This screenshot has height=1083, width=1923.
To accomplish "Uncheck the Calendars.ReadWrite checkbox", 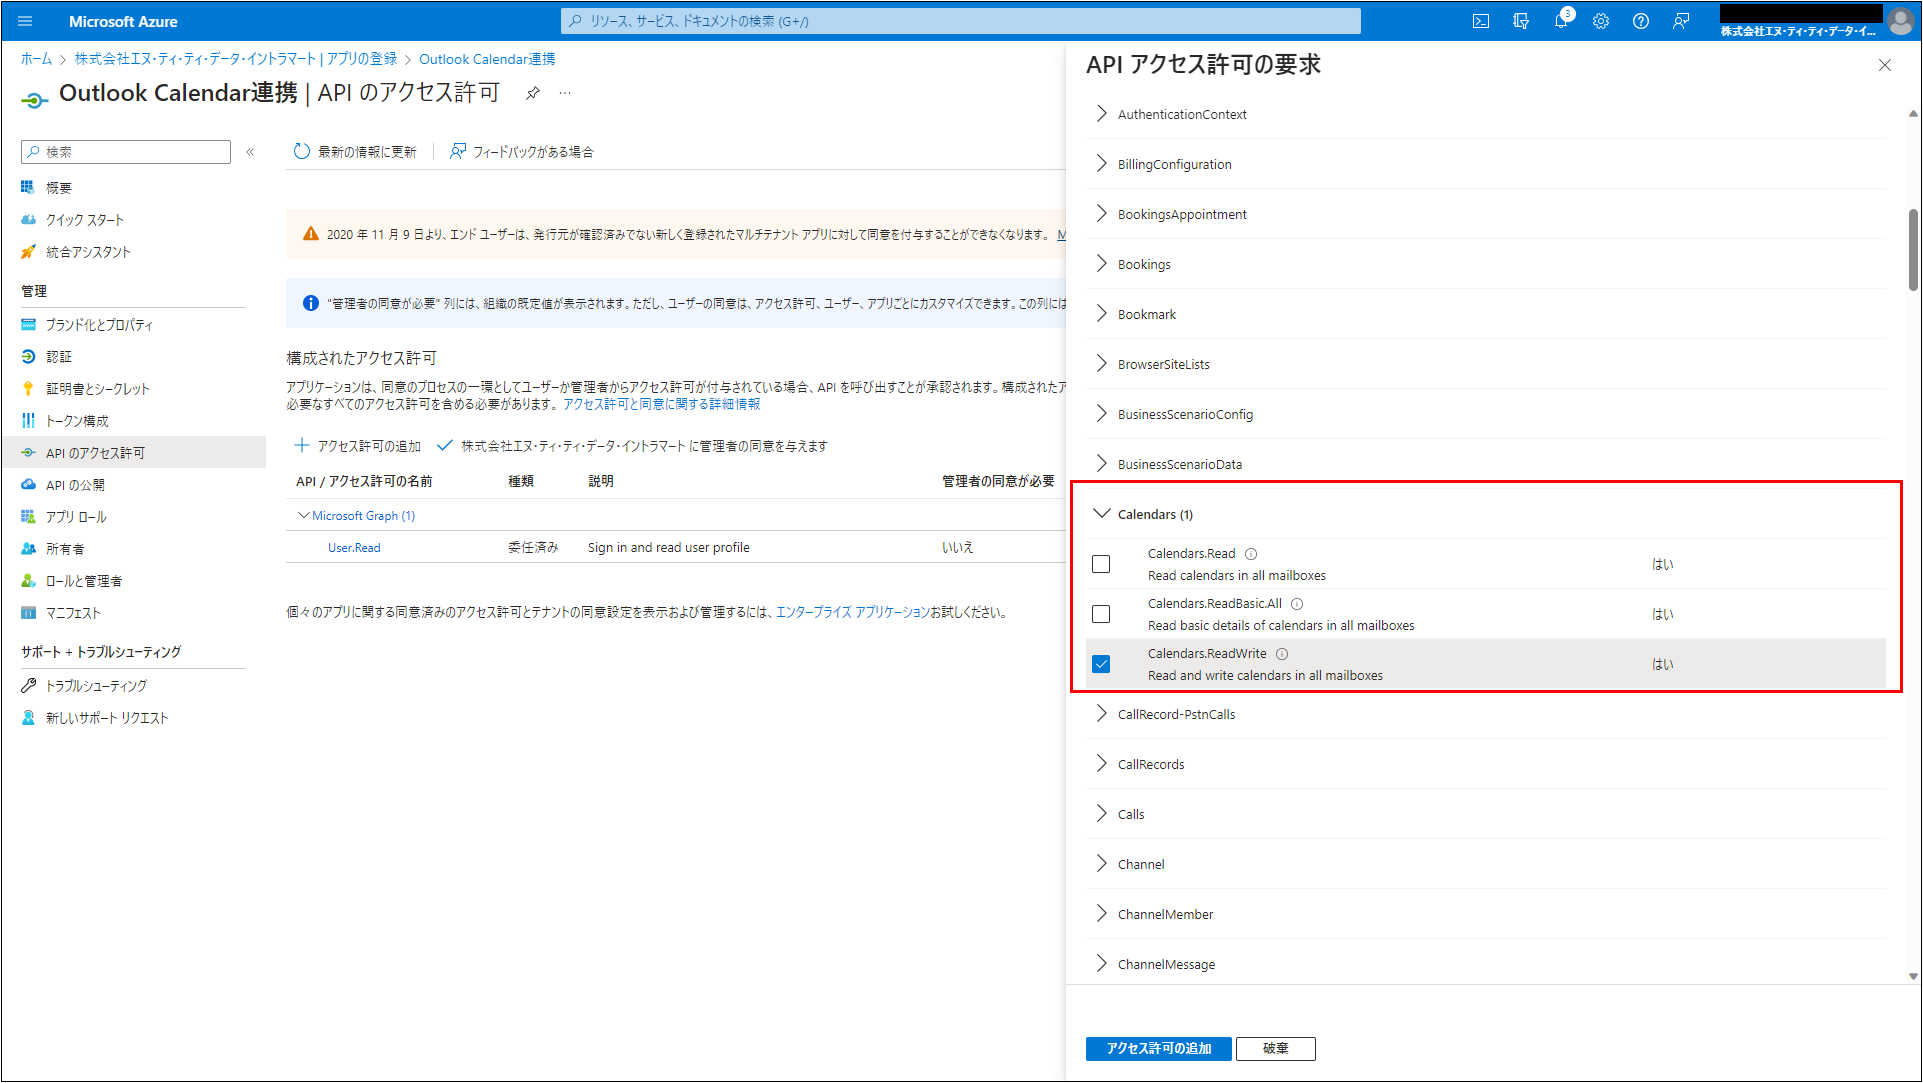I will point(1101,664).
